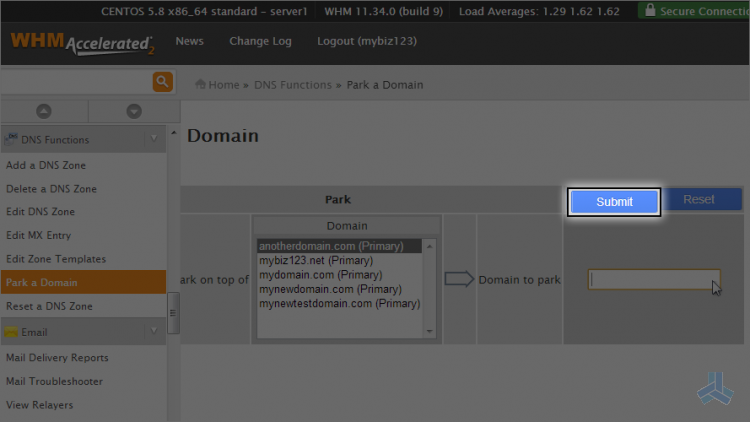Image resolution: width=750 pixels, height=422 pixels.
Task: Open Edit DNS Zone
Action: pos(40,211)
